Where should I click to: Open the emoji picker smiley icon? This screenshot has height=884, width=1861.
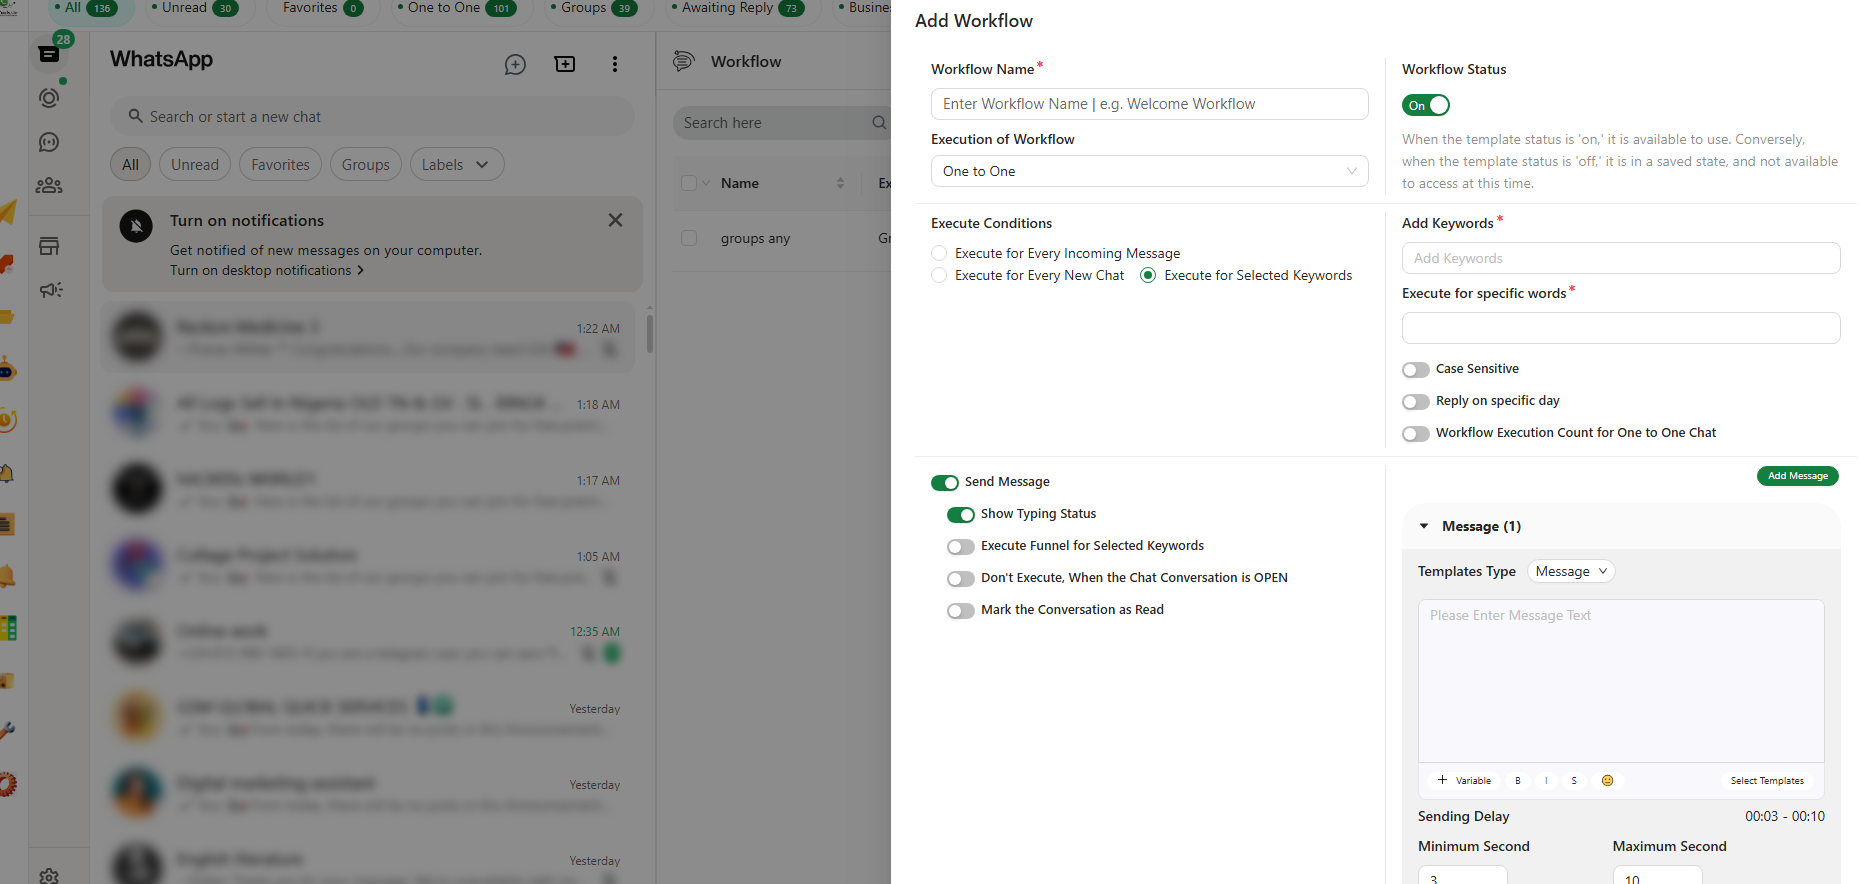pos(1608,781)
